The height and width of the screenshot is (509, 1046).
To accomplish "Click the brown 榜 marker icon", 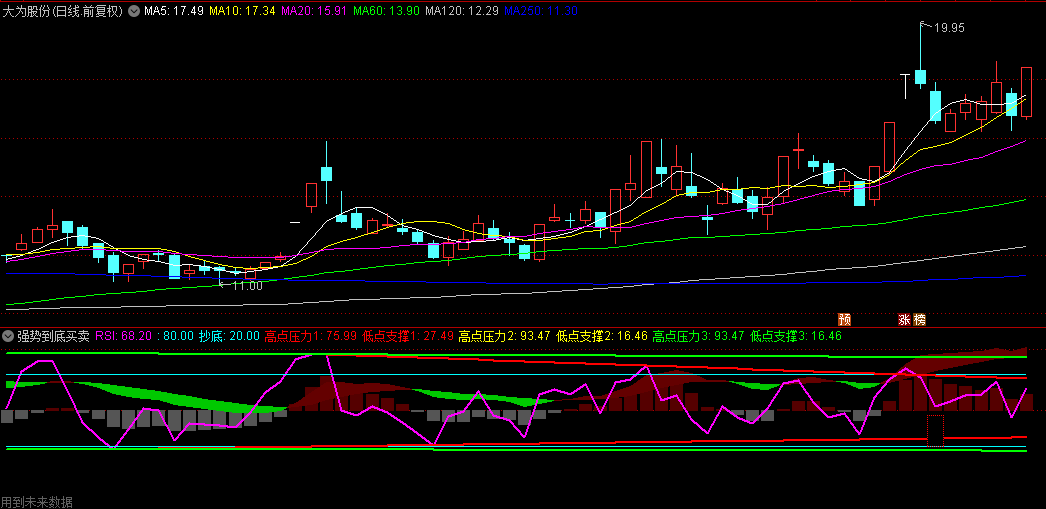I will (920, 320).
